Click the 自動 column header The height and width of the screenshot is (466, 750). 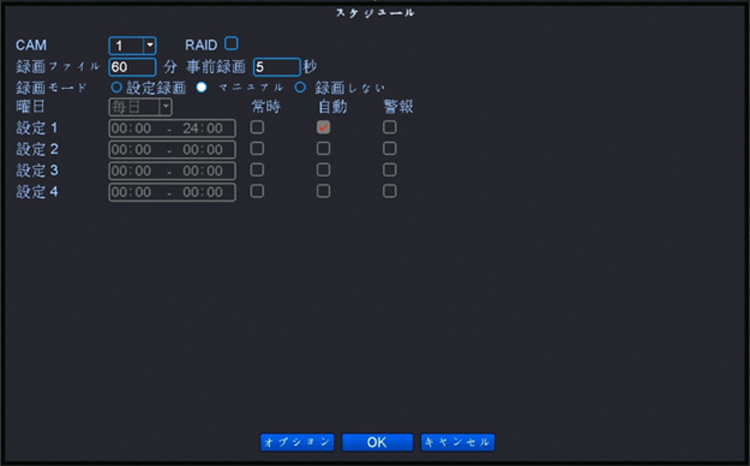click(332, 106)
